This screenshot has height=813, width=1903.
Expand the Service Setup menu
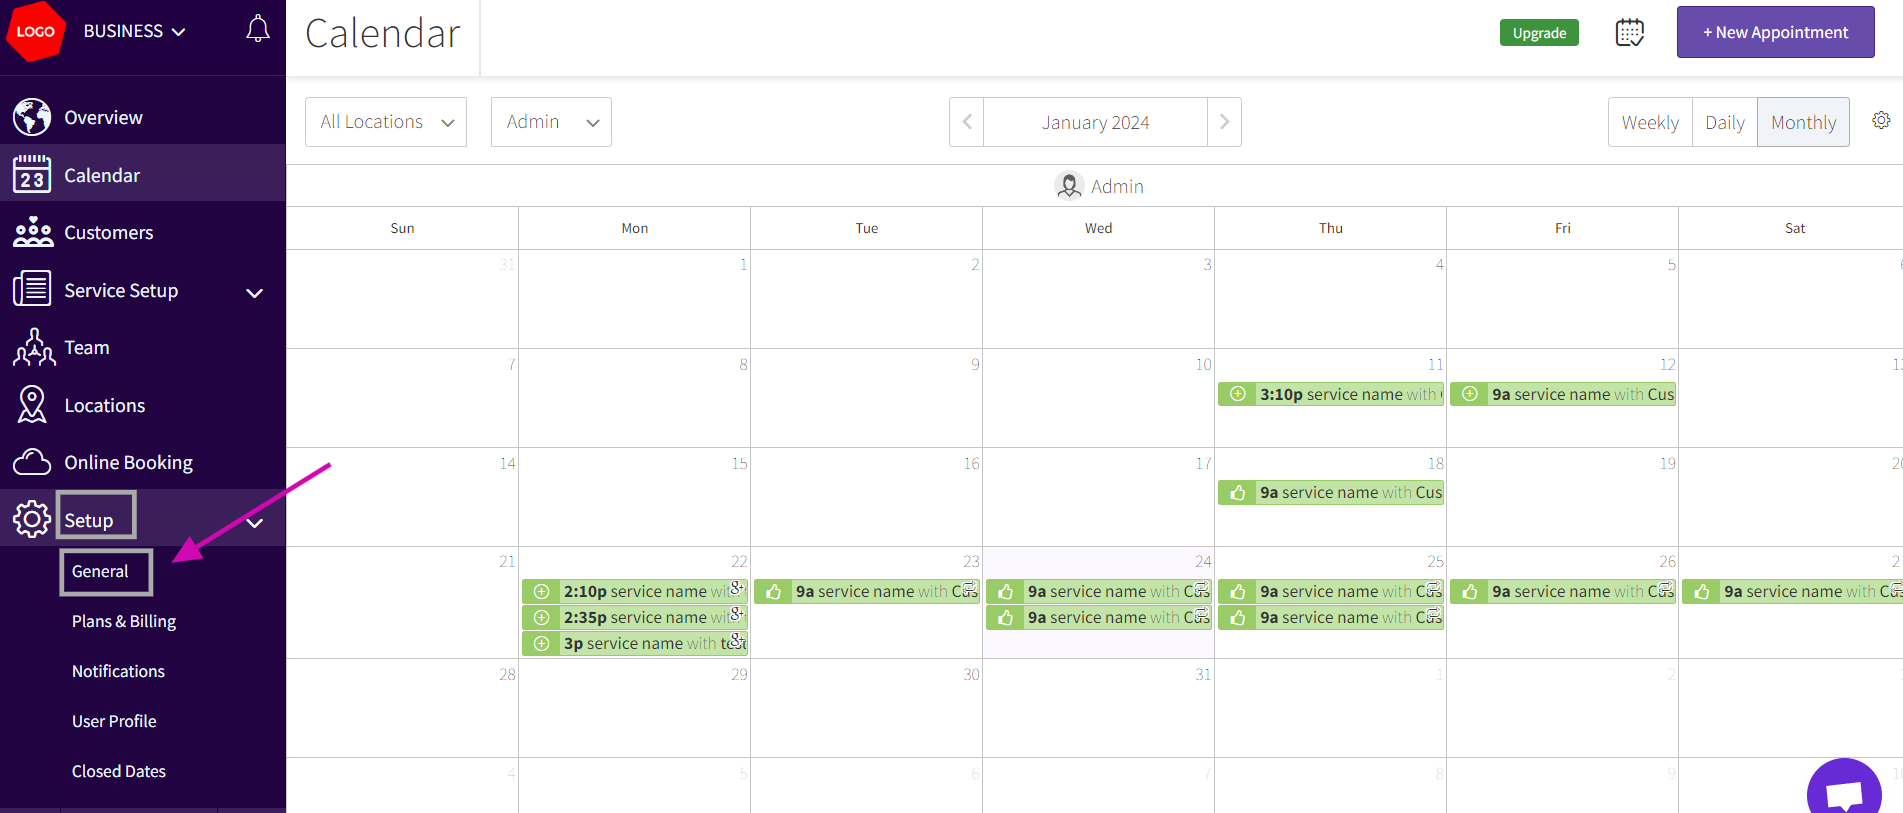coord(254,292)
